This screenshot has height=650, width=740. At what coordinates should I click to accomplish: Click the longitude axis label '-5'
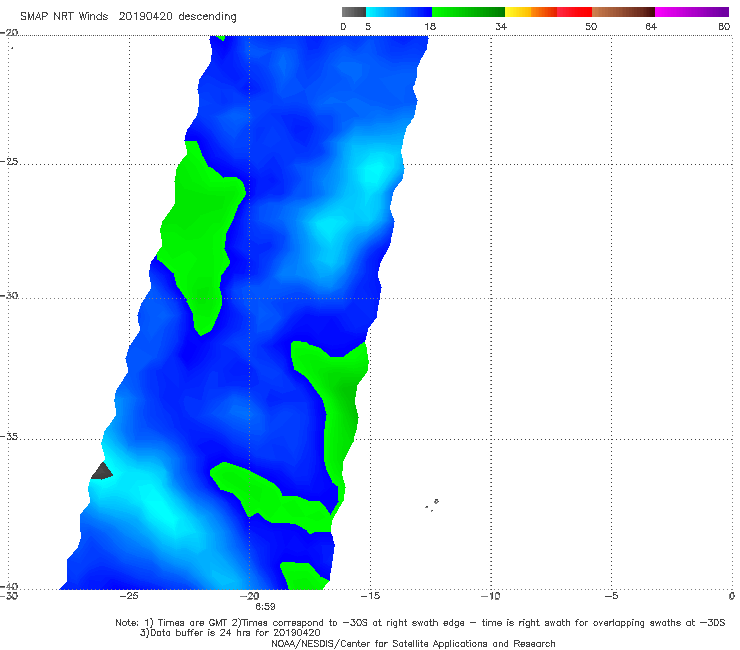pos(611,596)
